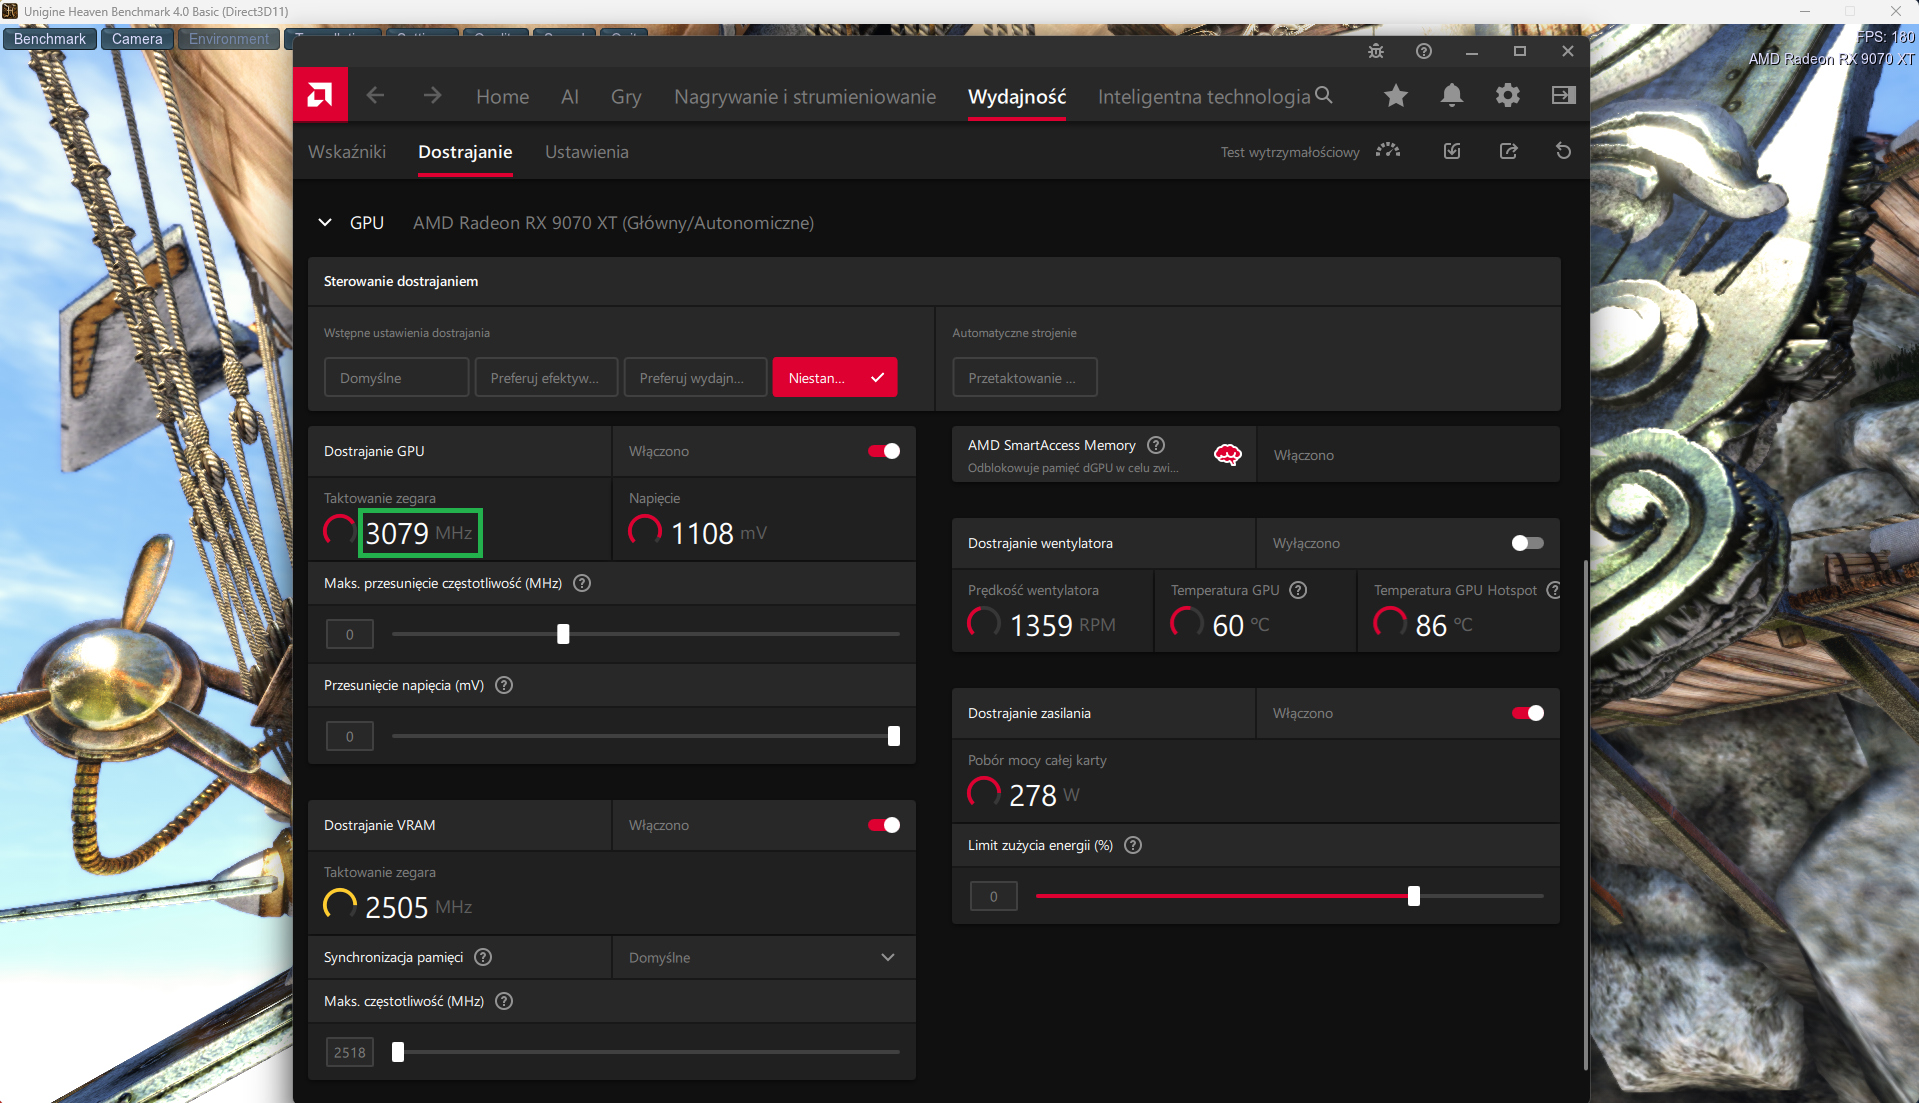Click the export profile icon

coord(1509,151)
